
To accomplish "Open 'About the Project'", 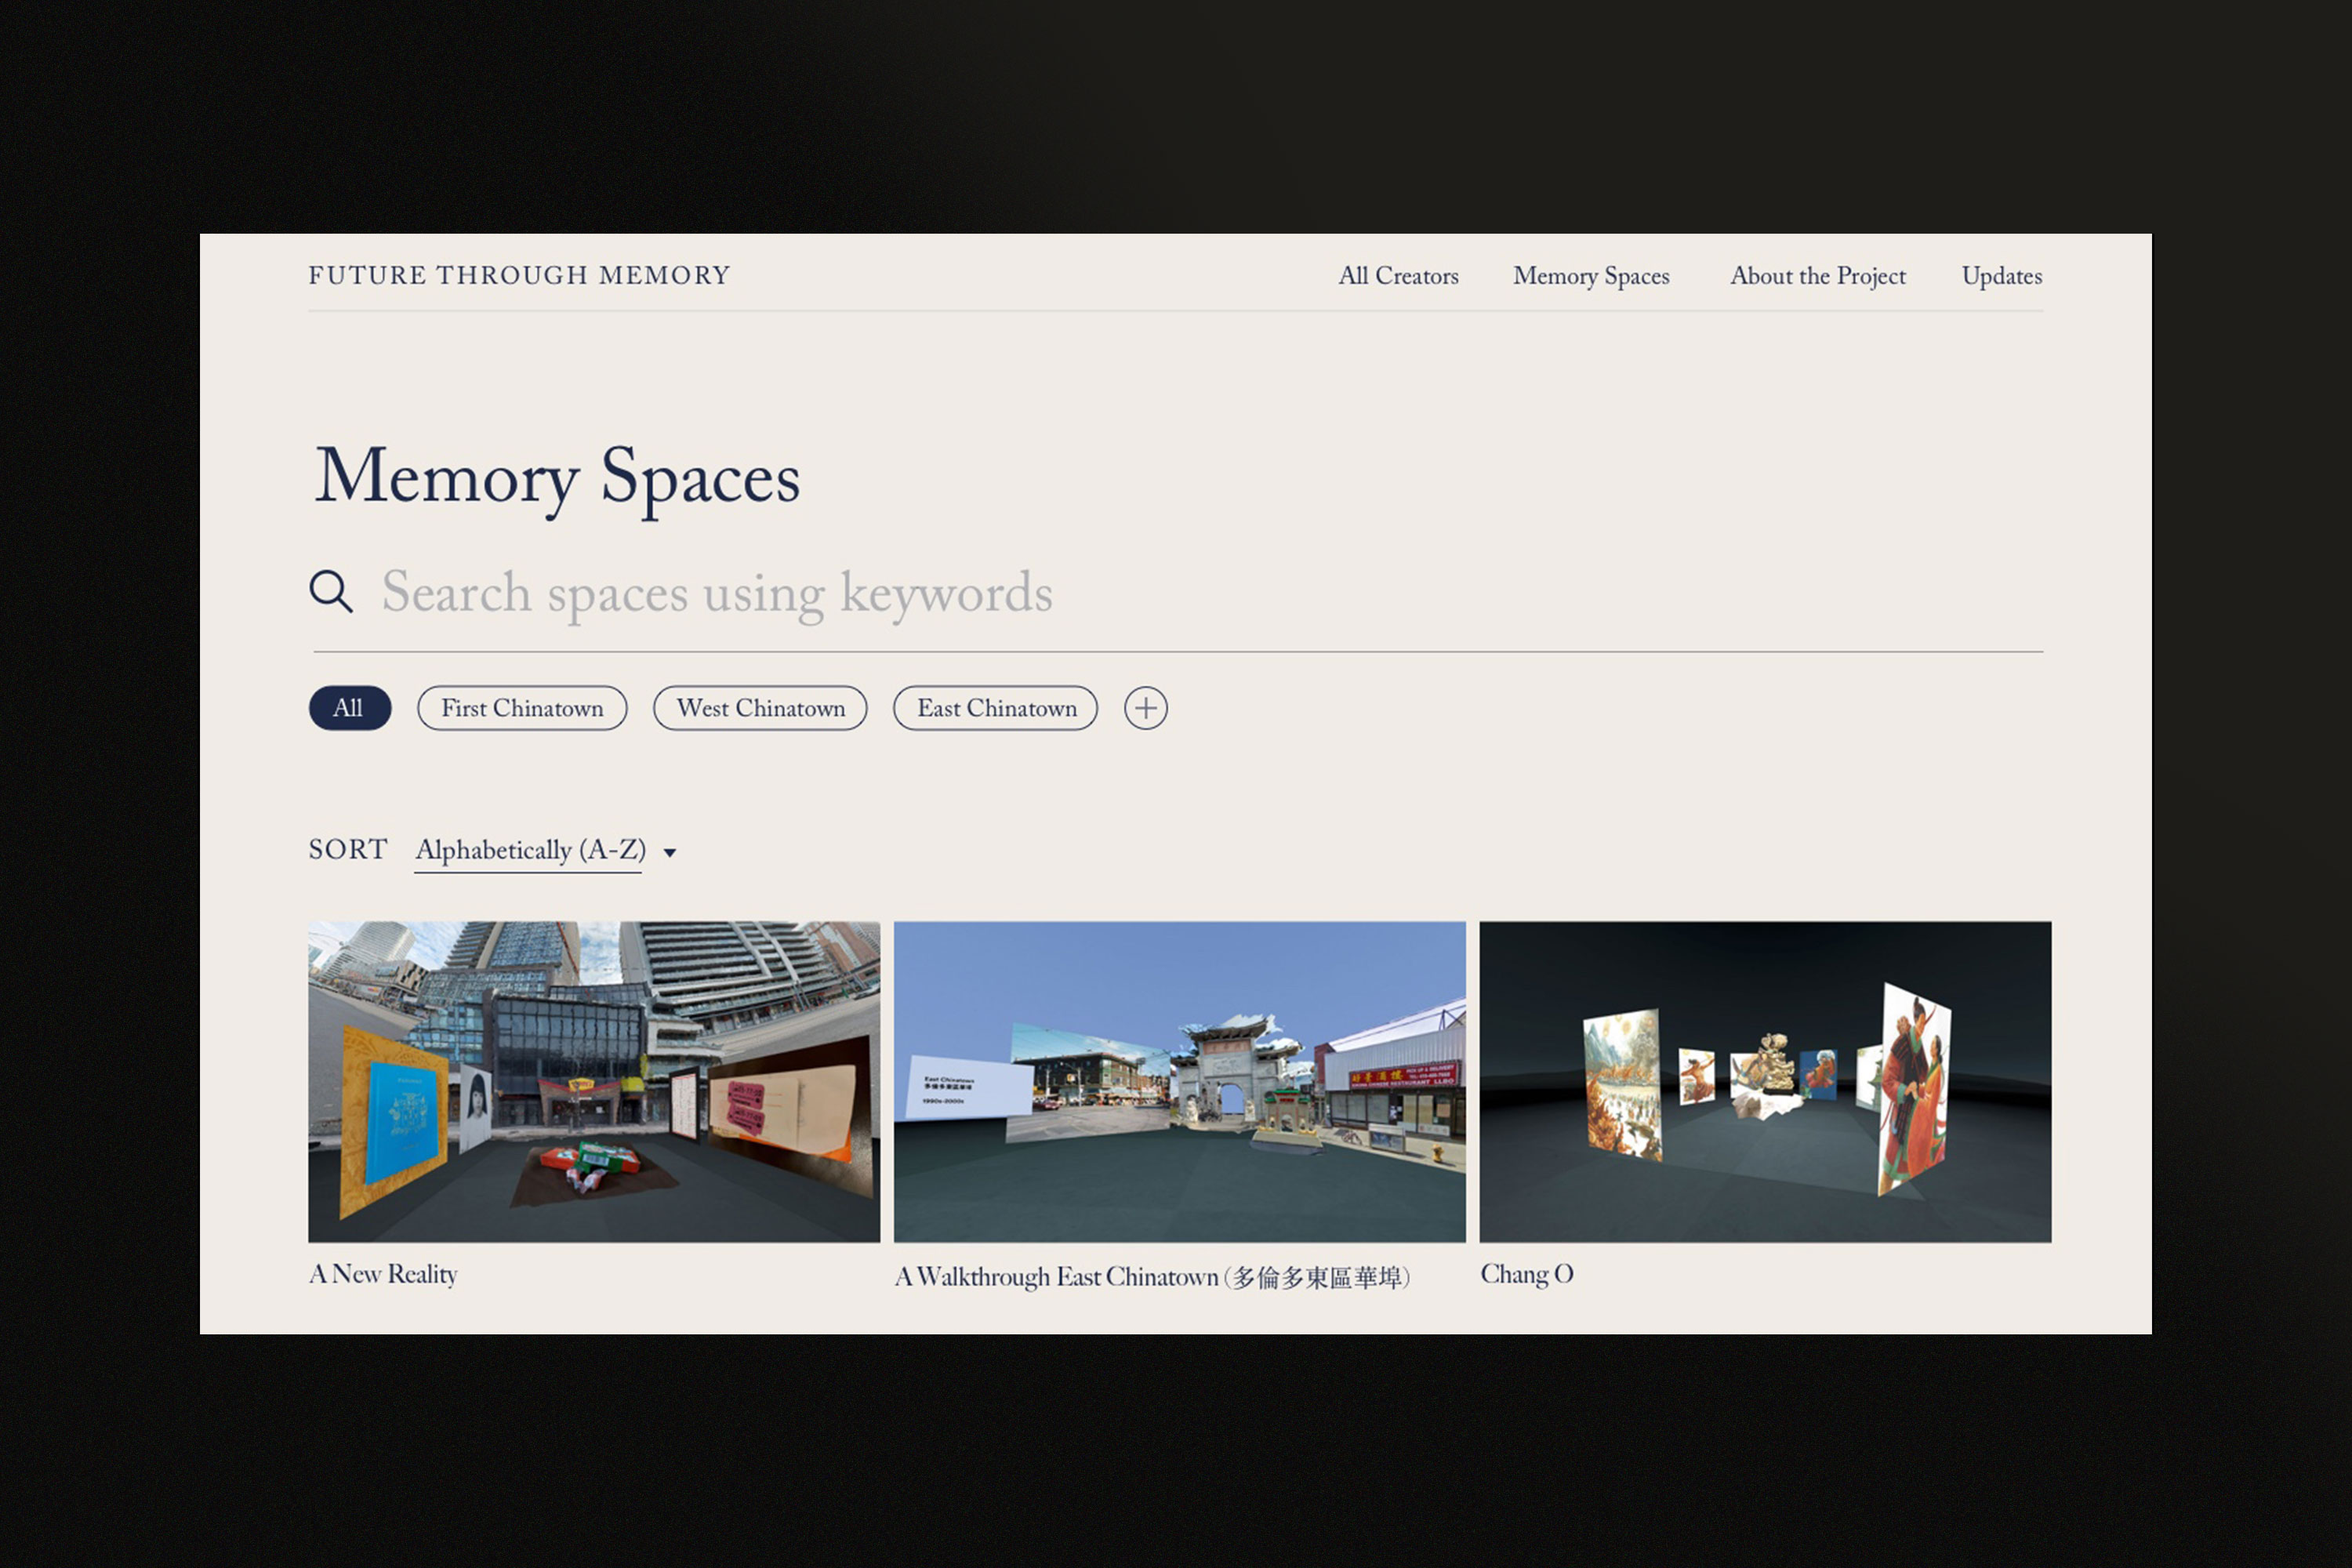I will [x=1817, y=277].
